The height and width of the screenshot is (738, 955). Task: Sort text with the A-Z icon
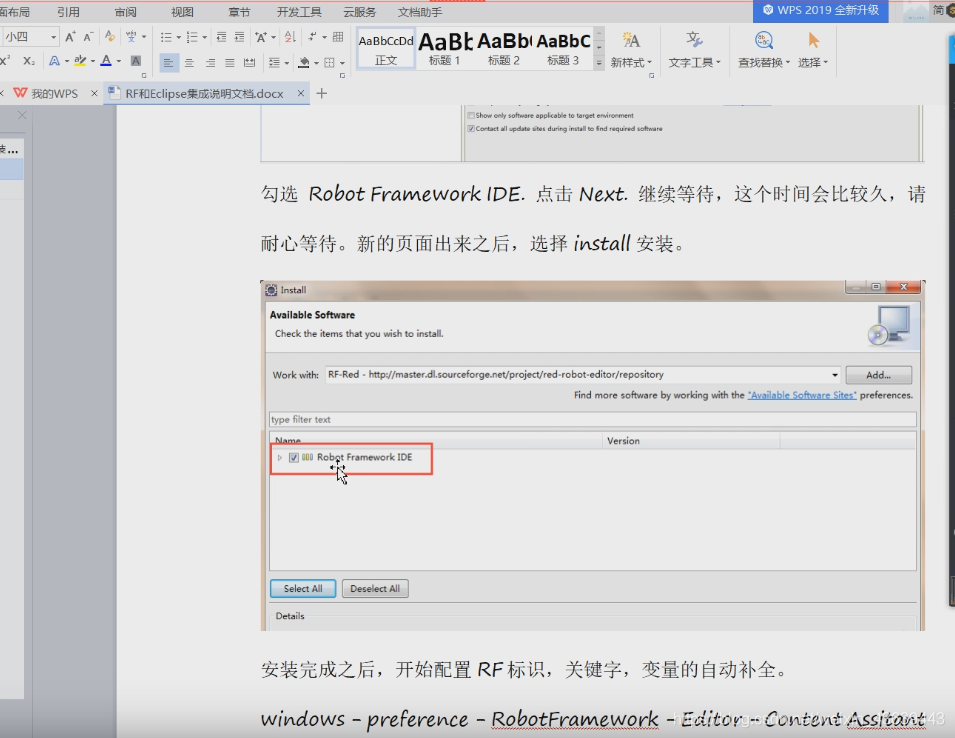tap(291, 37)
